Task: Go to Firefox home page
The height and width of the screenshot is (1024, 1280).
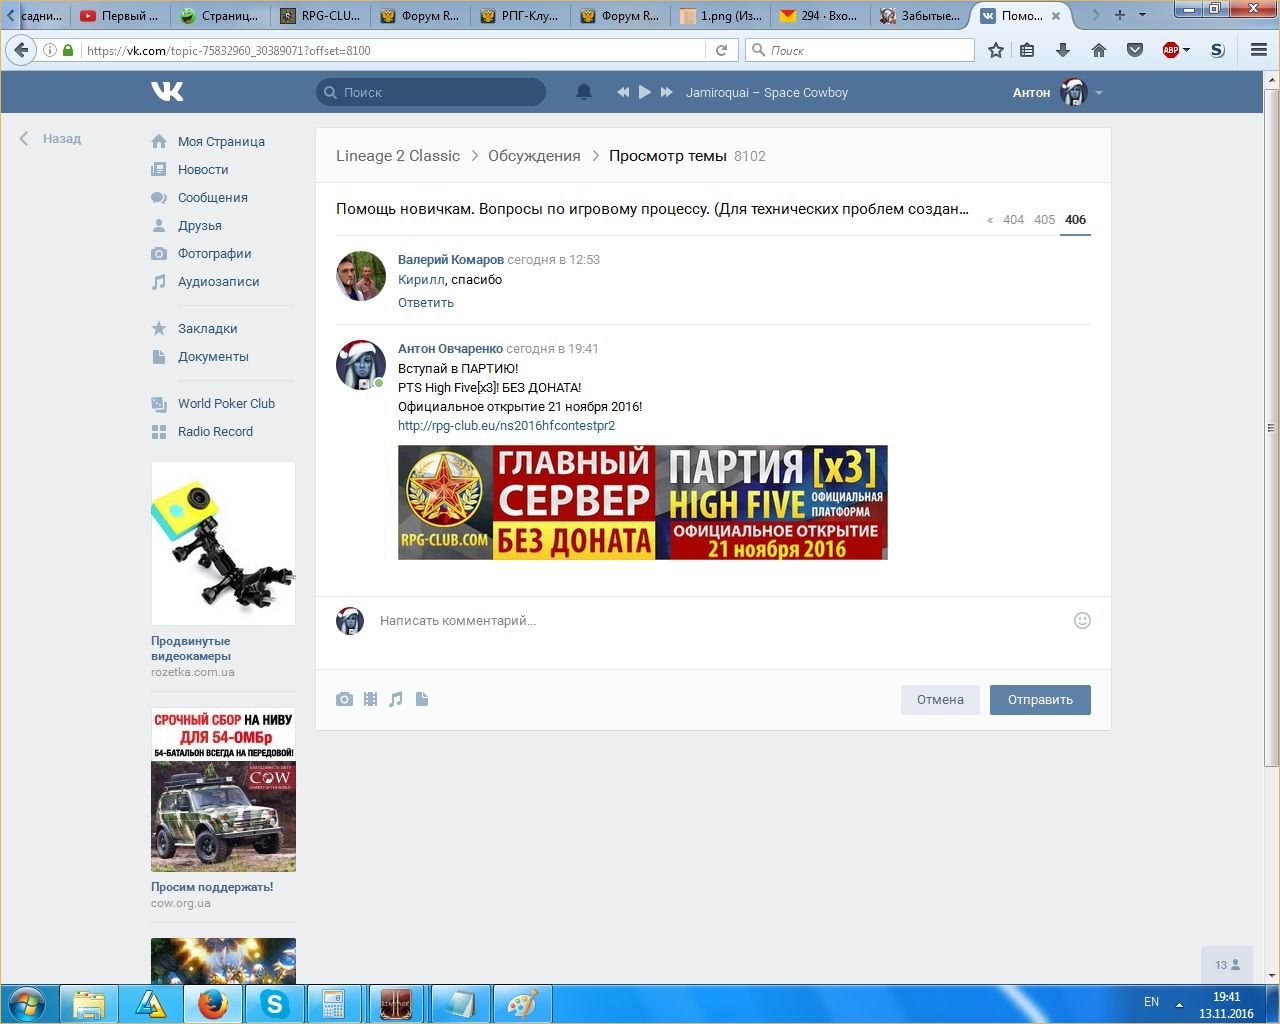Action: (x=1099, y=50)
